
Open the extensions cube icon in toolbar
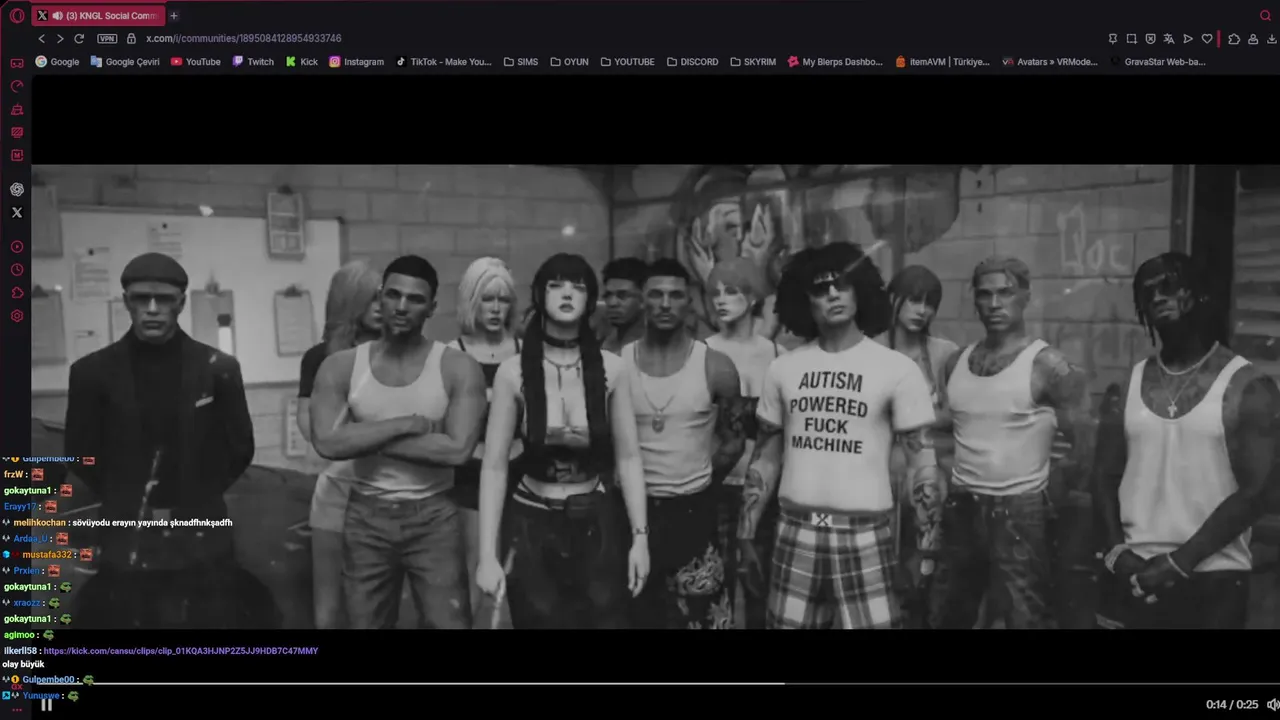tap(1234, 38)
